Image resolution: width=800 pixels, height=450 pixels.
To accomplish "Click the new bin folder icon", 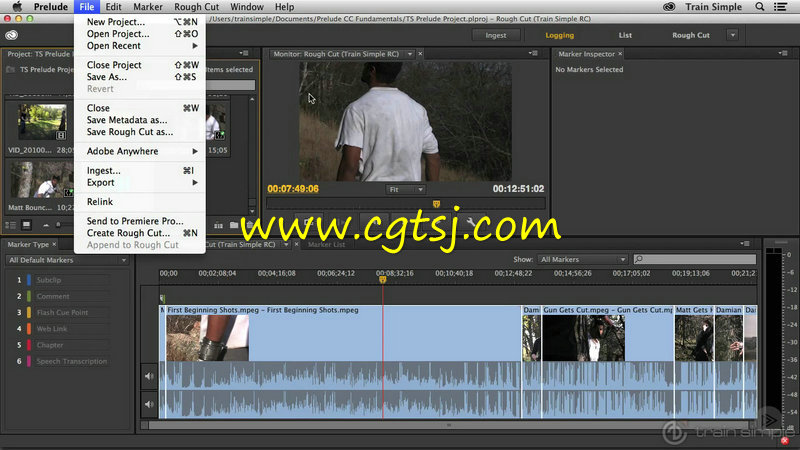I will point(234,225).
